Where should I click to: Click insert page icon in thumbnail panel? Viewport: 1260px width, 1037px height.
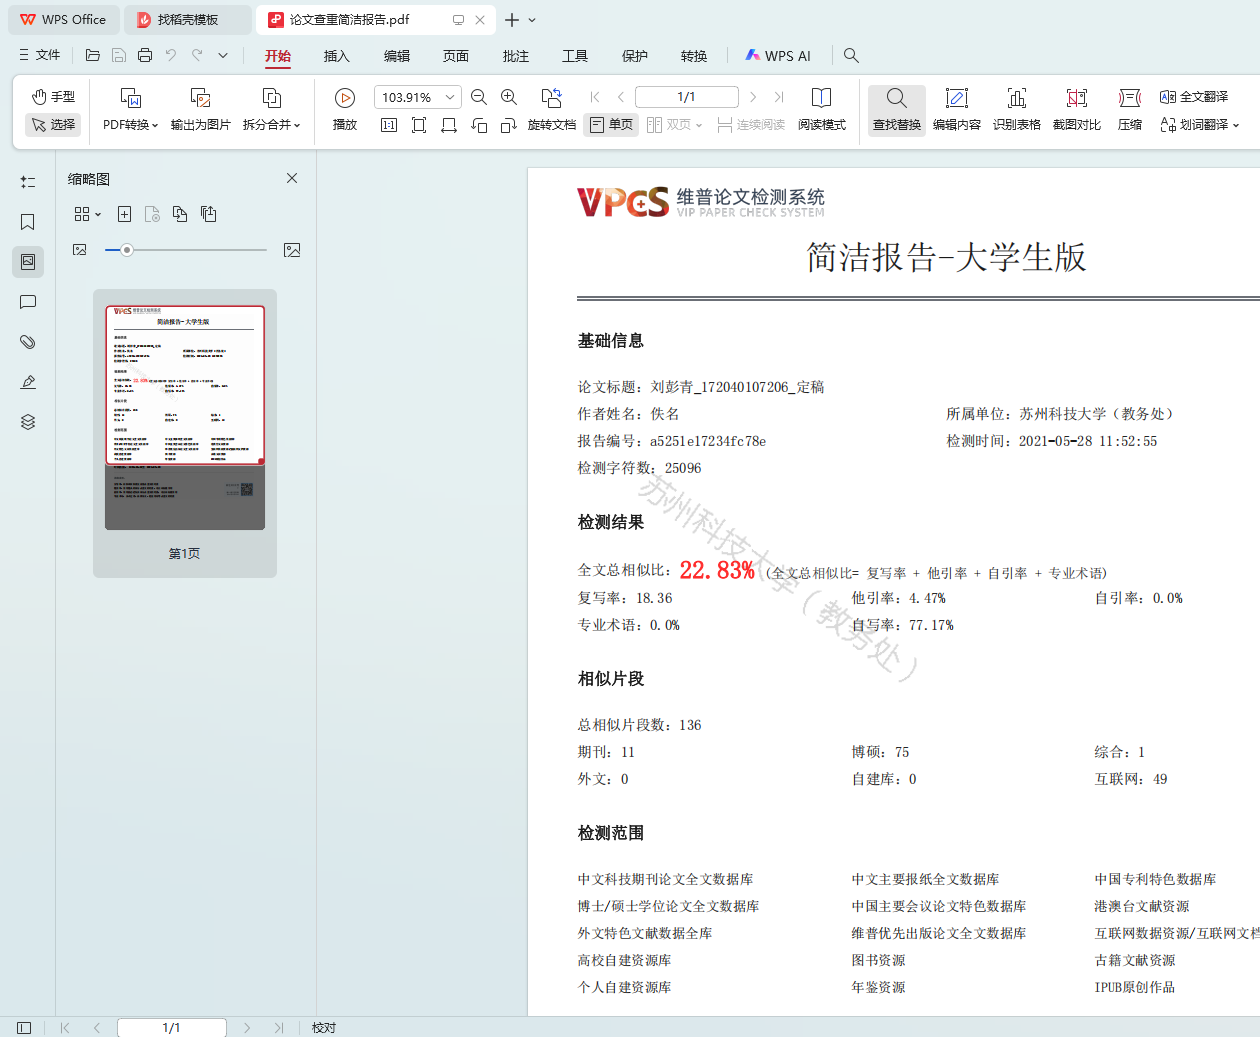click(x=124, y=214)
